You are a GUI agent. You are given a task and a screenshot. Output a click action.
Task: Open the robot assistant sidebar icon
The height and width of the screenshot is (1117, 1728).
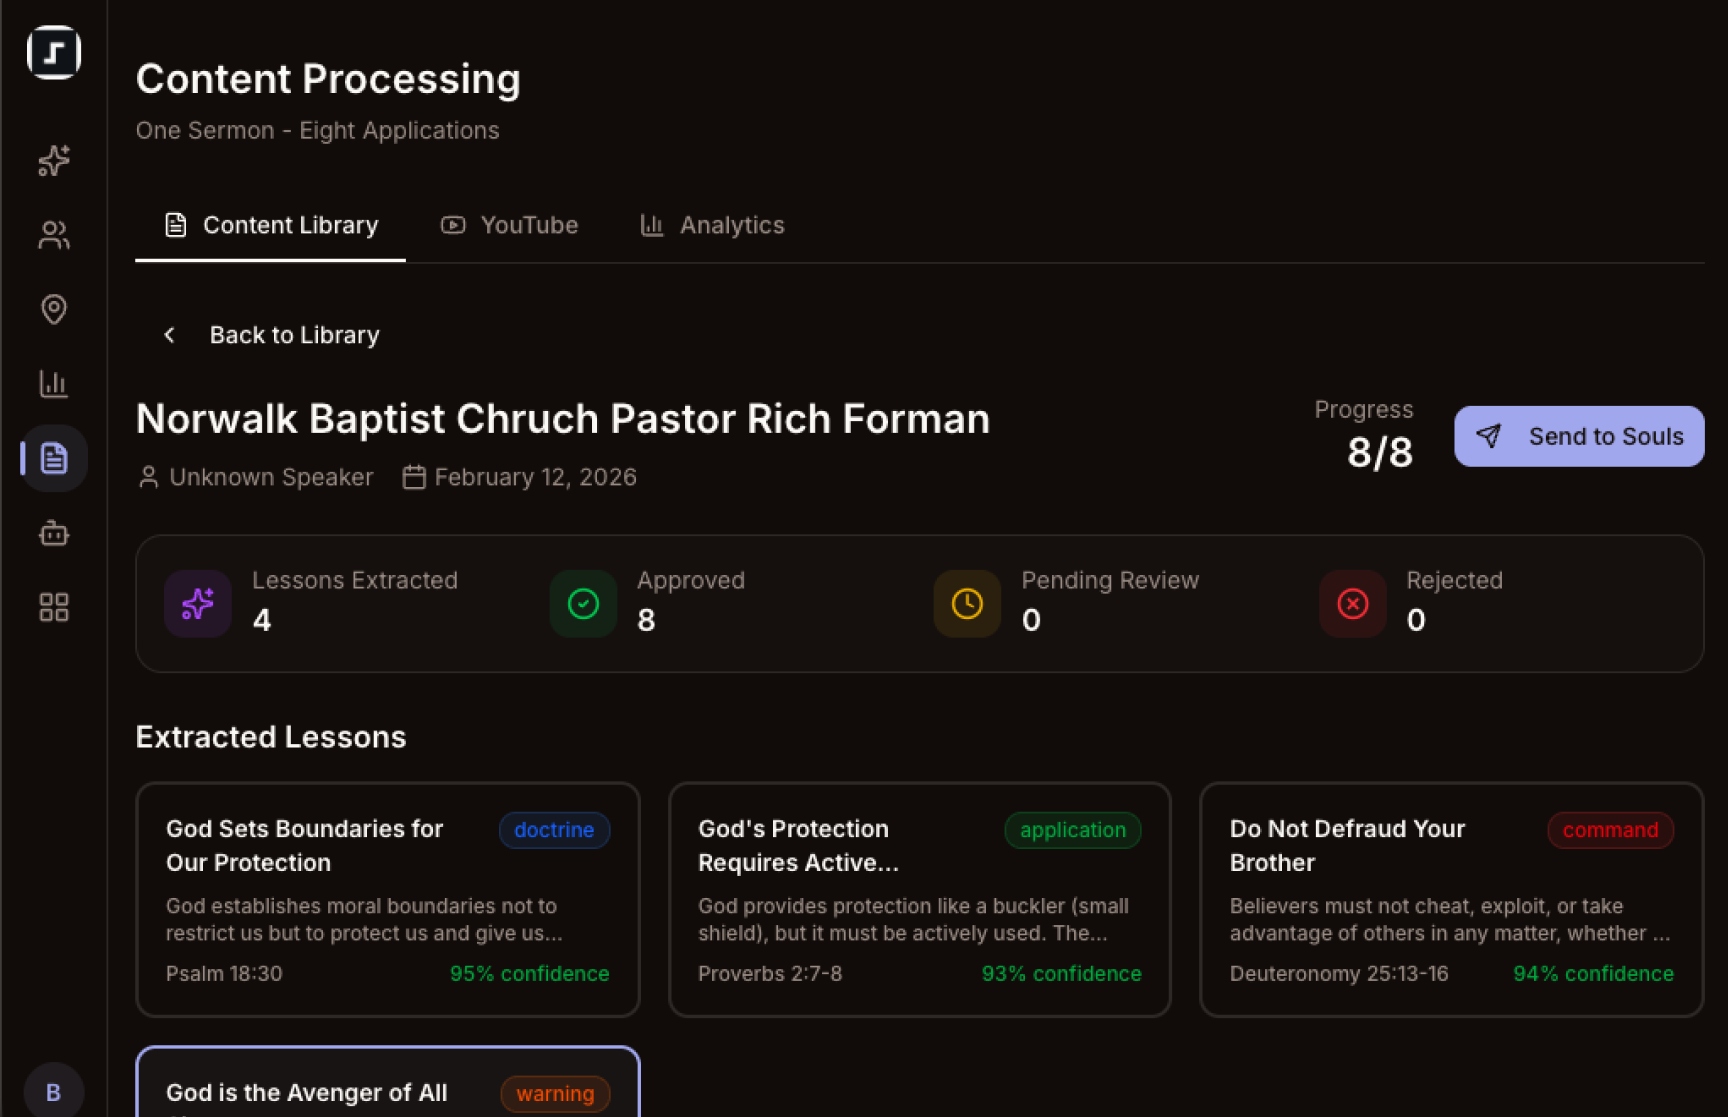(x=53, y=532)
